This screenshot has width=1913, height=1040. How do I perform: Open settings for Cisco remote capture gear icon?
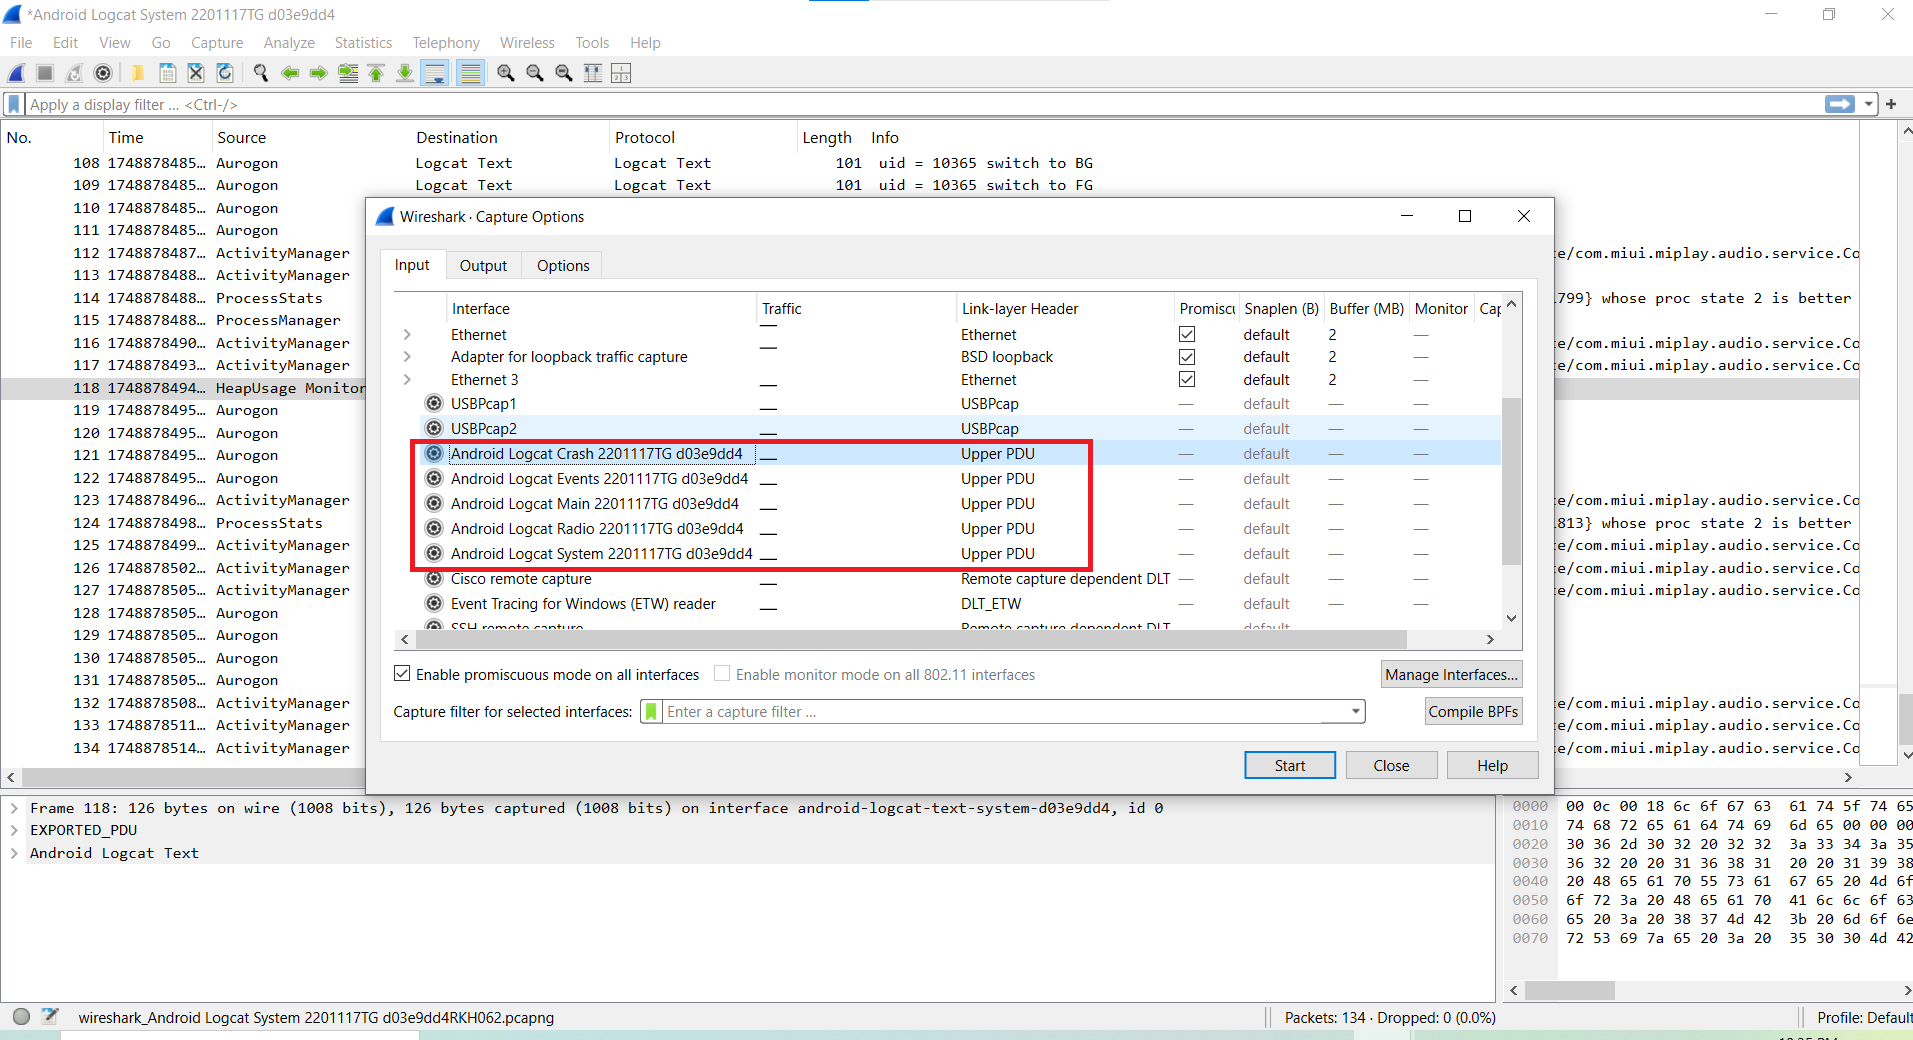point(434,578)
